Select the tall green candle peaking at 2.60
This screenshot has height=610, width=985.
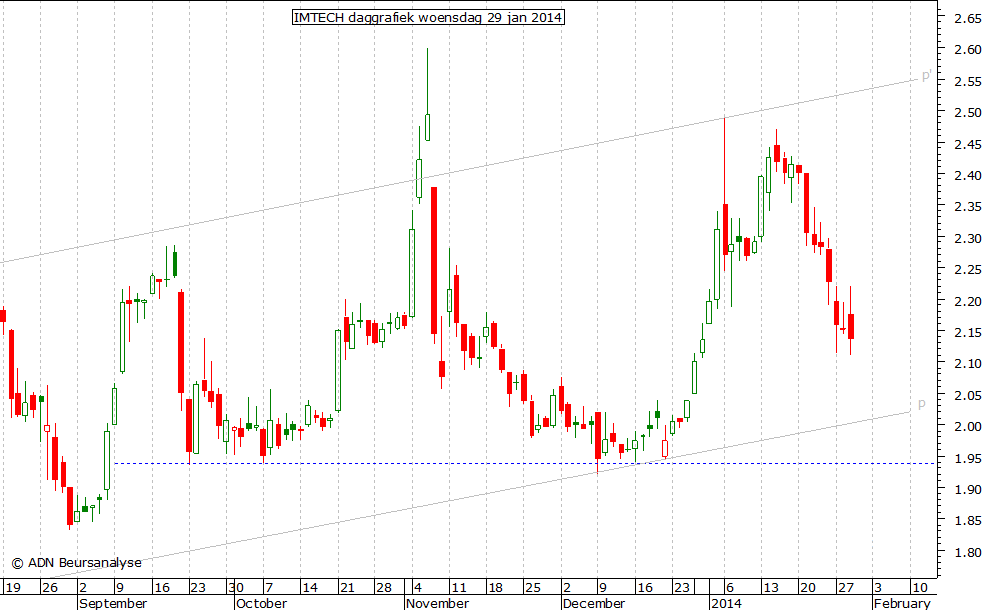click(x=428, y=94)
